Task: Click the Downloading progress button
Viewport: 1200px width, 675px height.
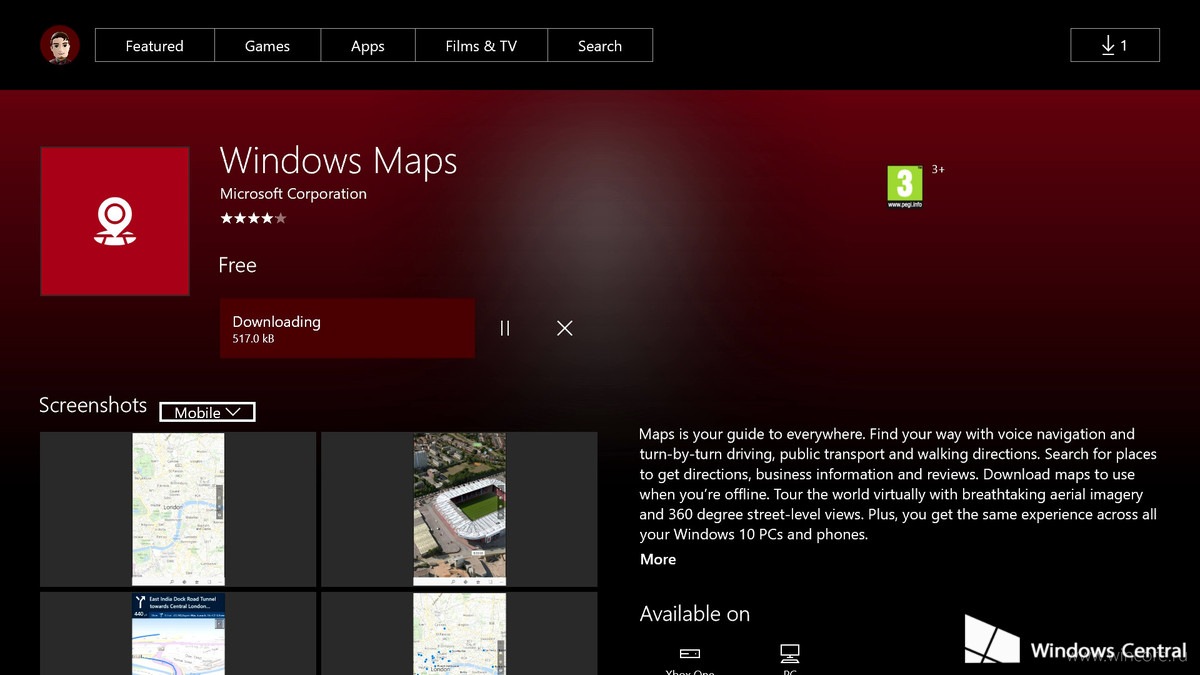Action: coord(347,328)
